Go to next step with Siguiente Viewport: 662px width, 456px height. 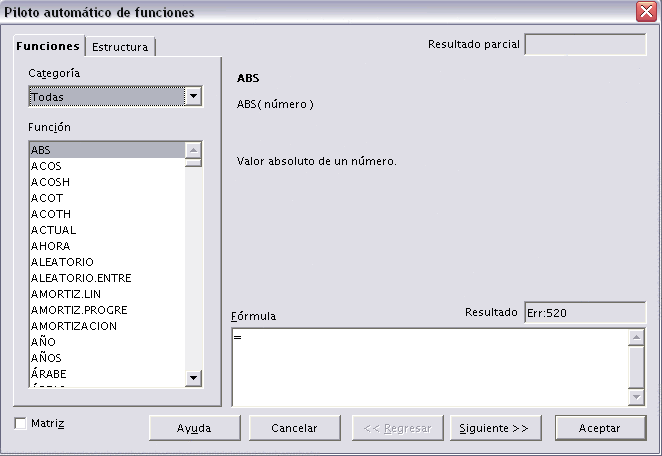point(494,428)
